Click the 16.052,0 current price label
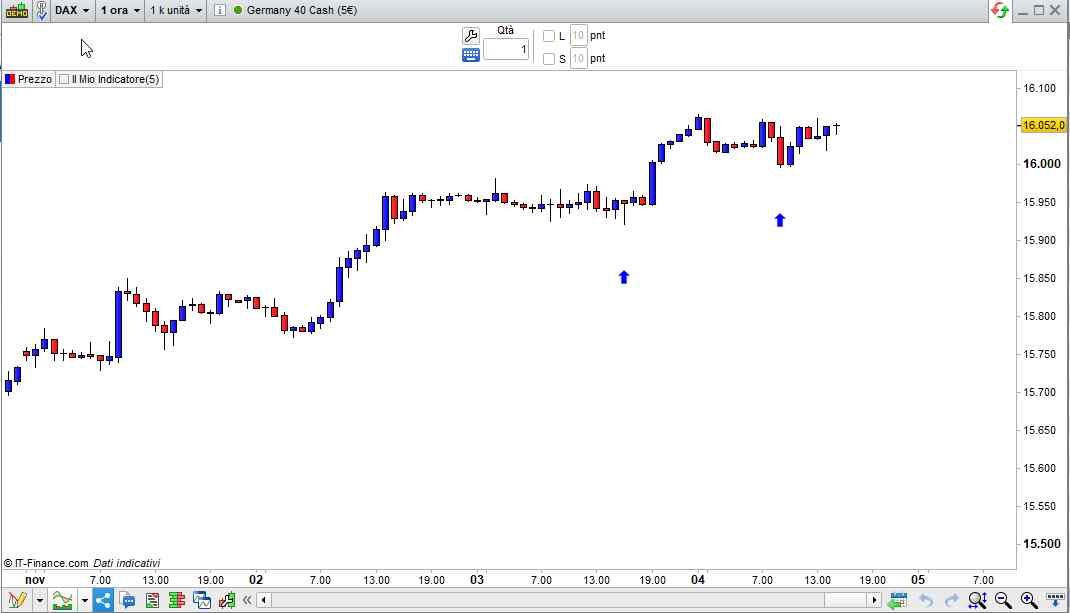This screenshot has width=1070, height=613. (x=1043, y=125)
